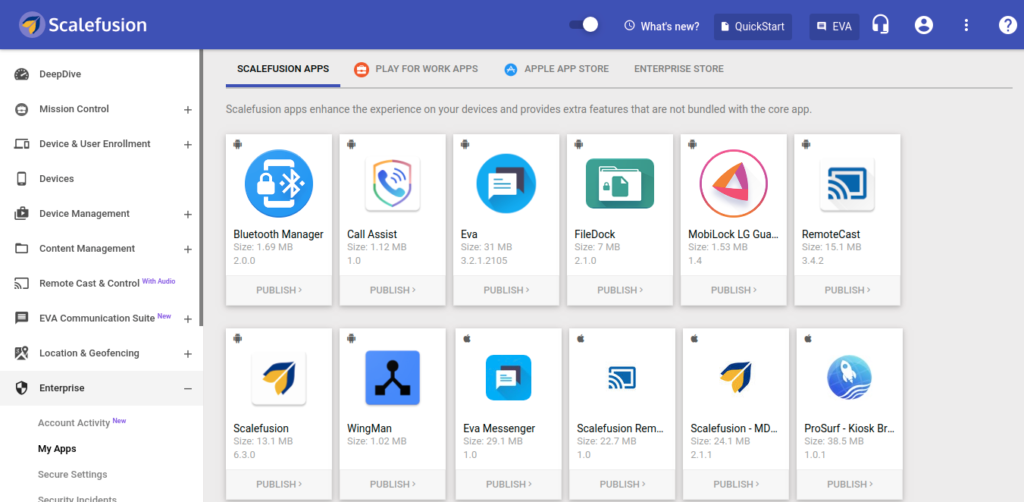The height and width of the screenshot is (502, 1024).
Task: Click the Enterprise shield icon
Action: tap(22, 388)
